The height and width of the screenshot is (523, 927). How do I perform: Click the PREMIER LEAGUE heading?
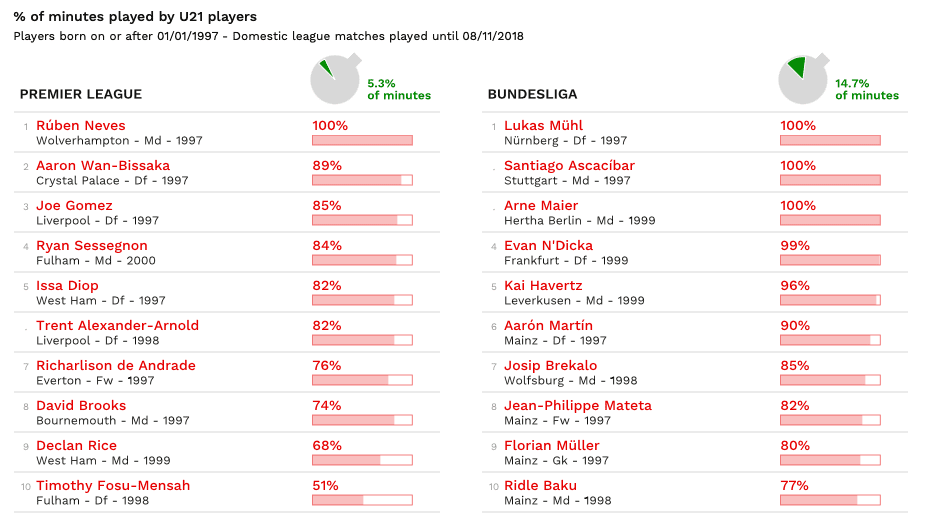[x=81, y=95]
